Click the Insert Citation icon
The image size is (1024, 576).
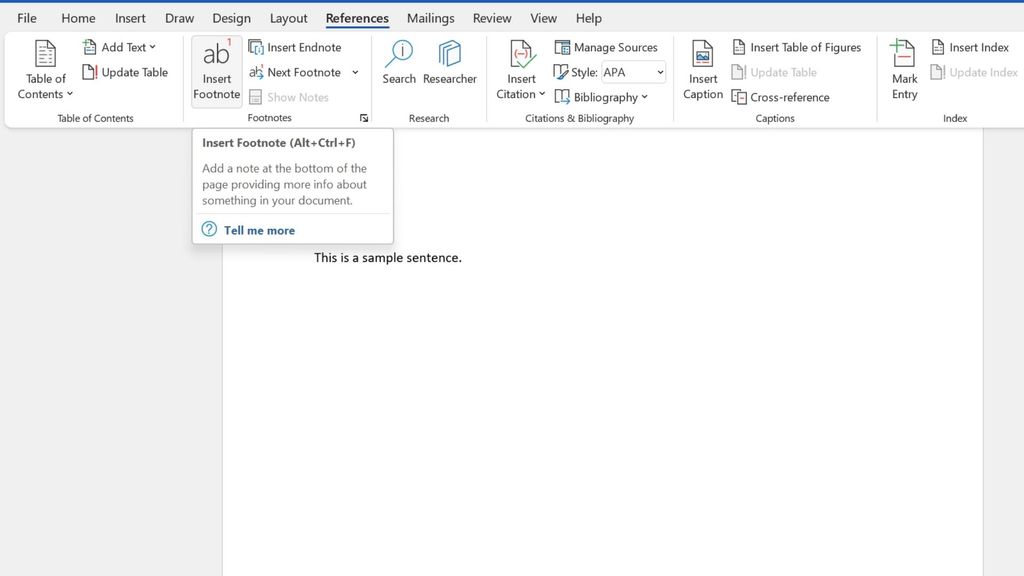(520, 68)
